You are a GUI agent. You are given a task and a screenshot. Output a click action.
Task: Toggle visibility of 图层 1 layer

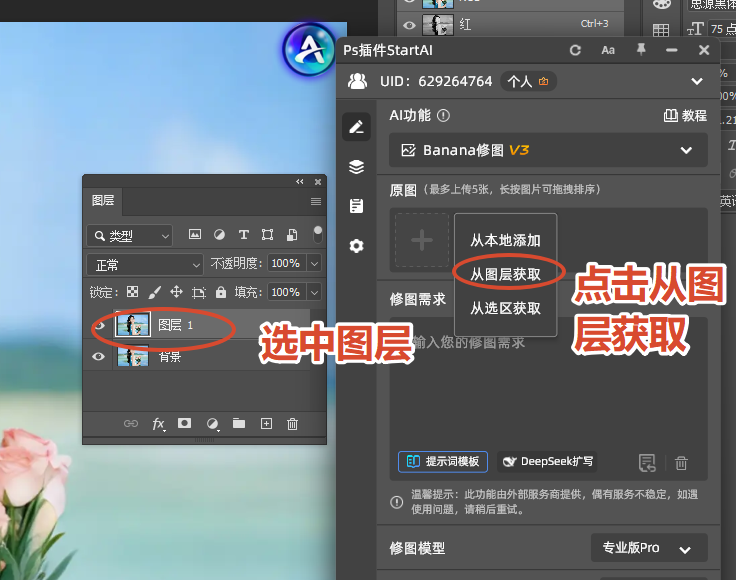coord(98,325)
